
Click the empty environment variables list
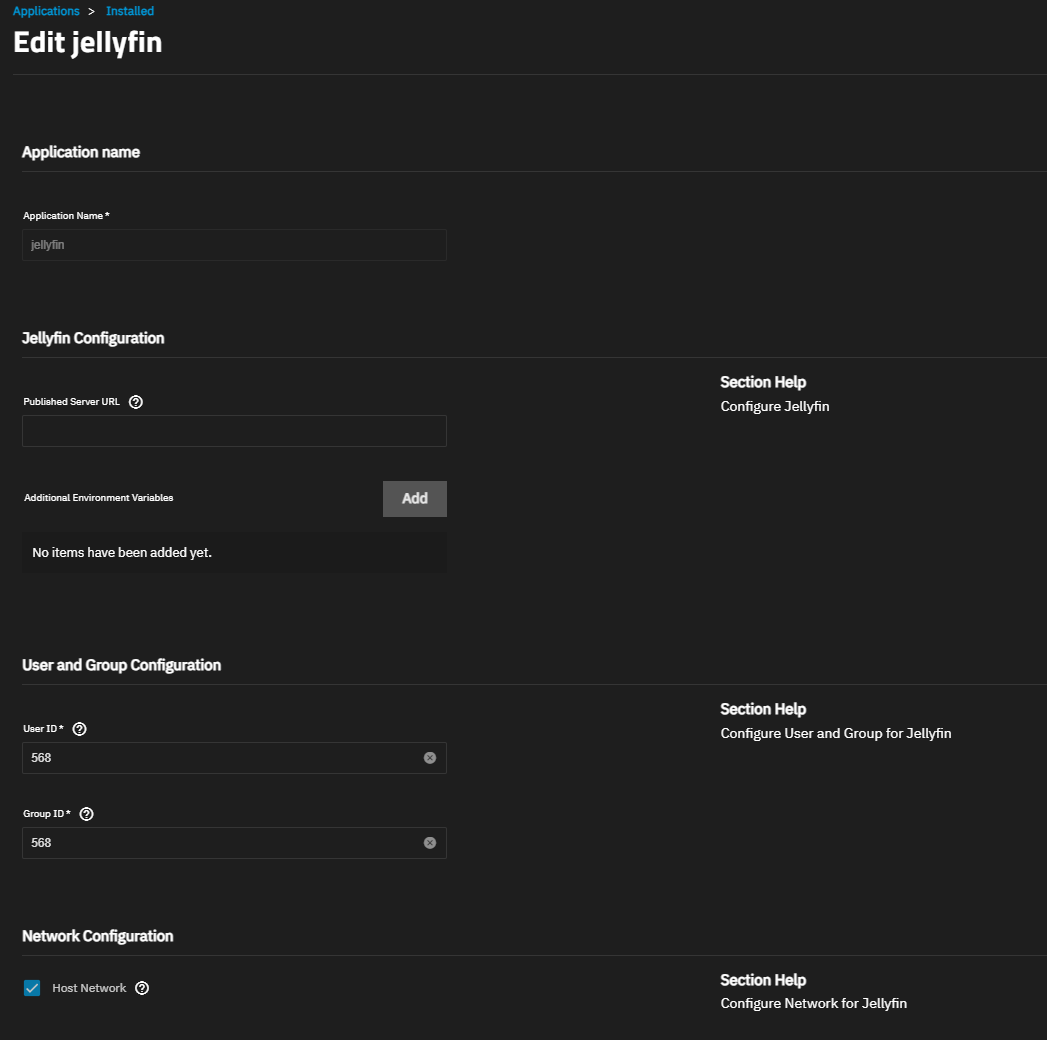(234, 552)
